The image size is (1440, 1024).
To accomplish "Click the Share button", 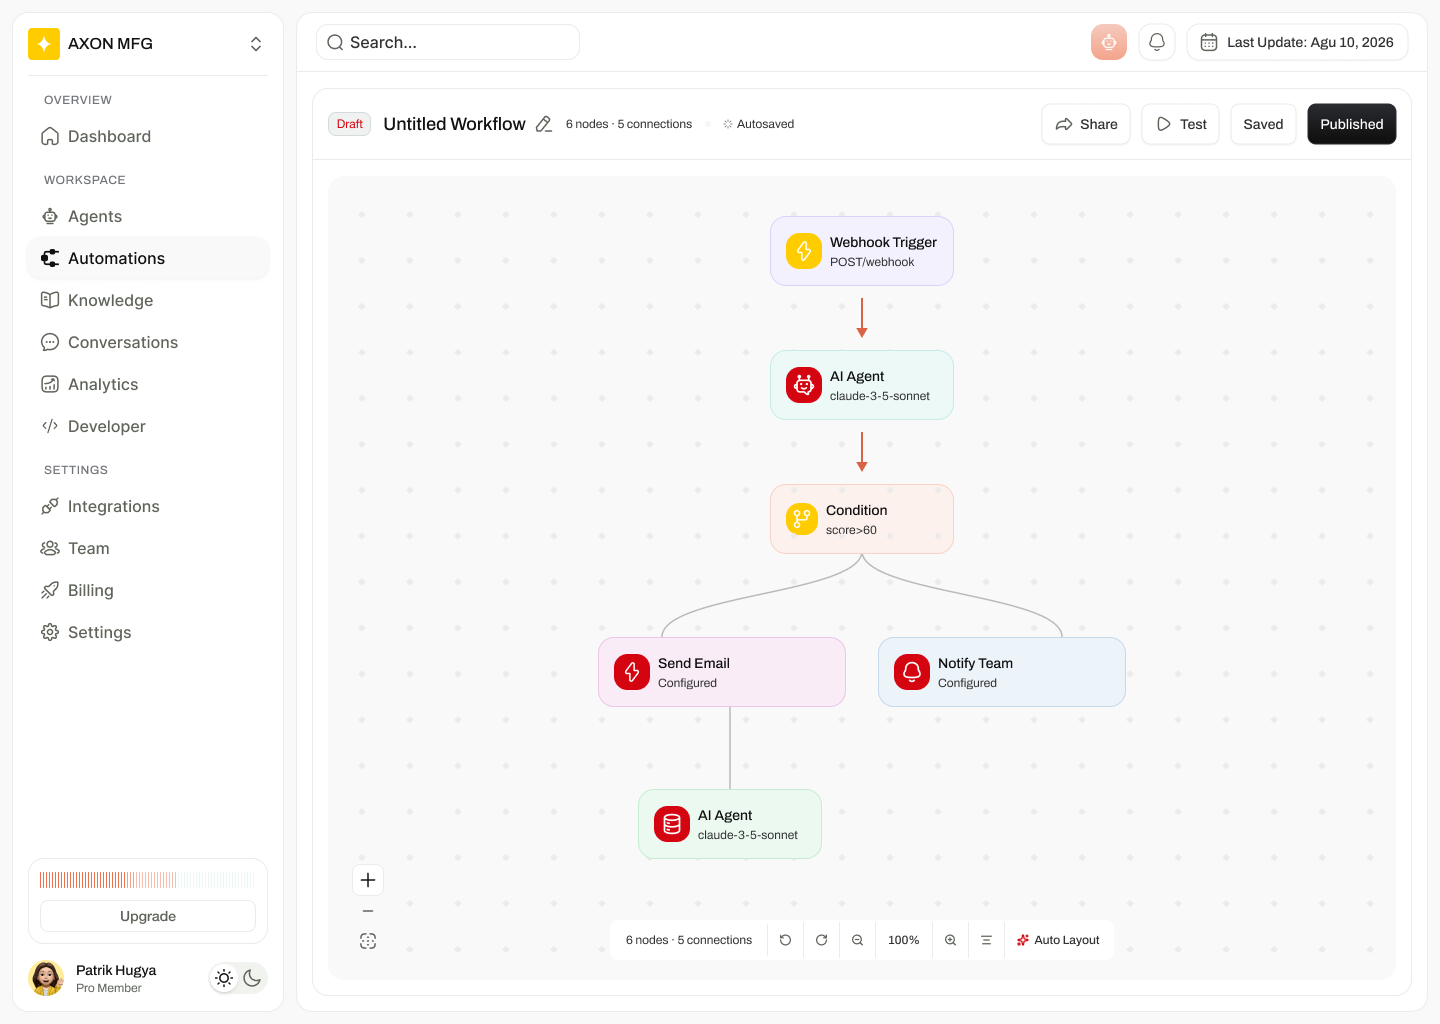I will 1086,124.
